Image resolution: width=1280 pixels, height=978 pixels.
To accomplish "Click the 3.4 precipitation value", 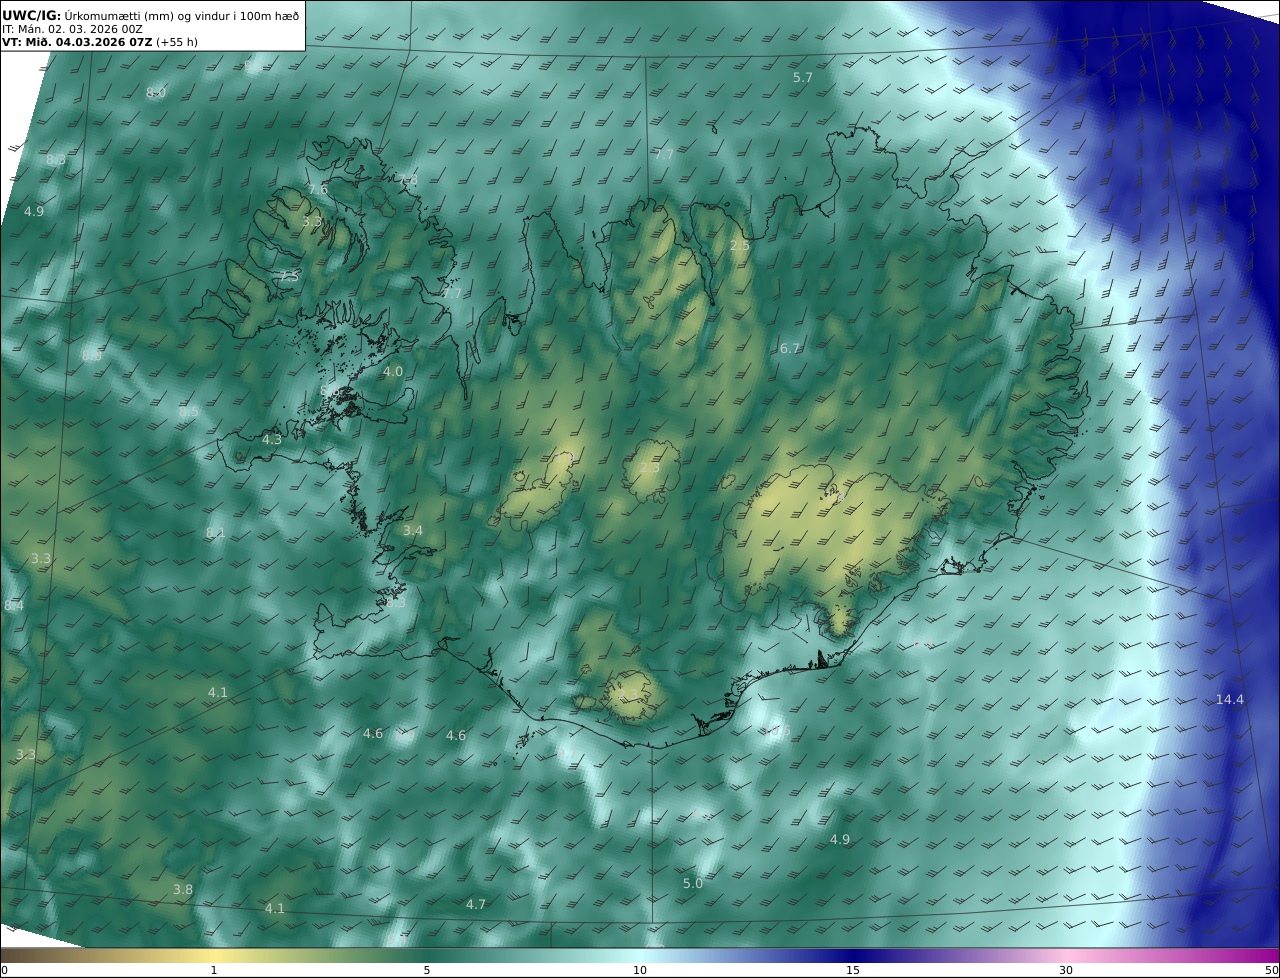I will tap(413, 530).
